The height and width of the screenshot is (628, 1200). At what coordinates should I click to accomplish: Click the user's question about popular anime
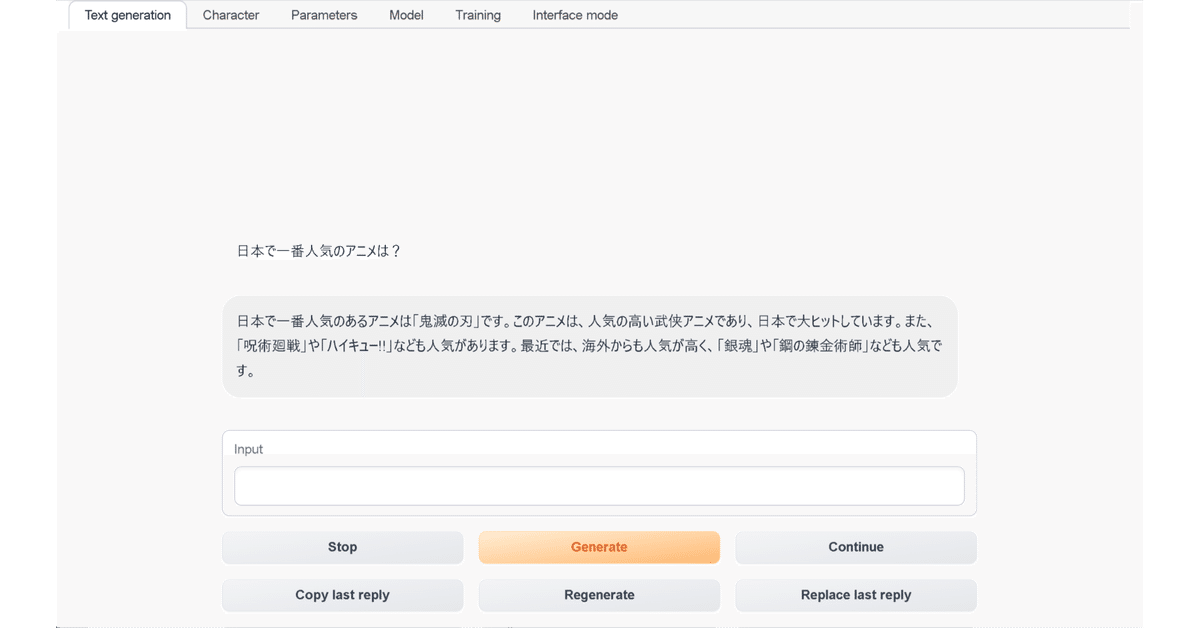(318, 251)
